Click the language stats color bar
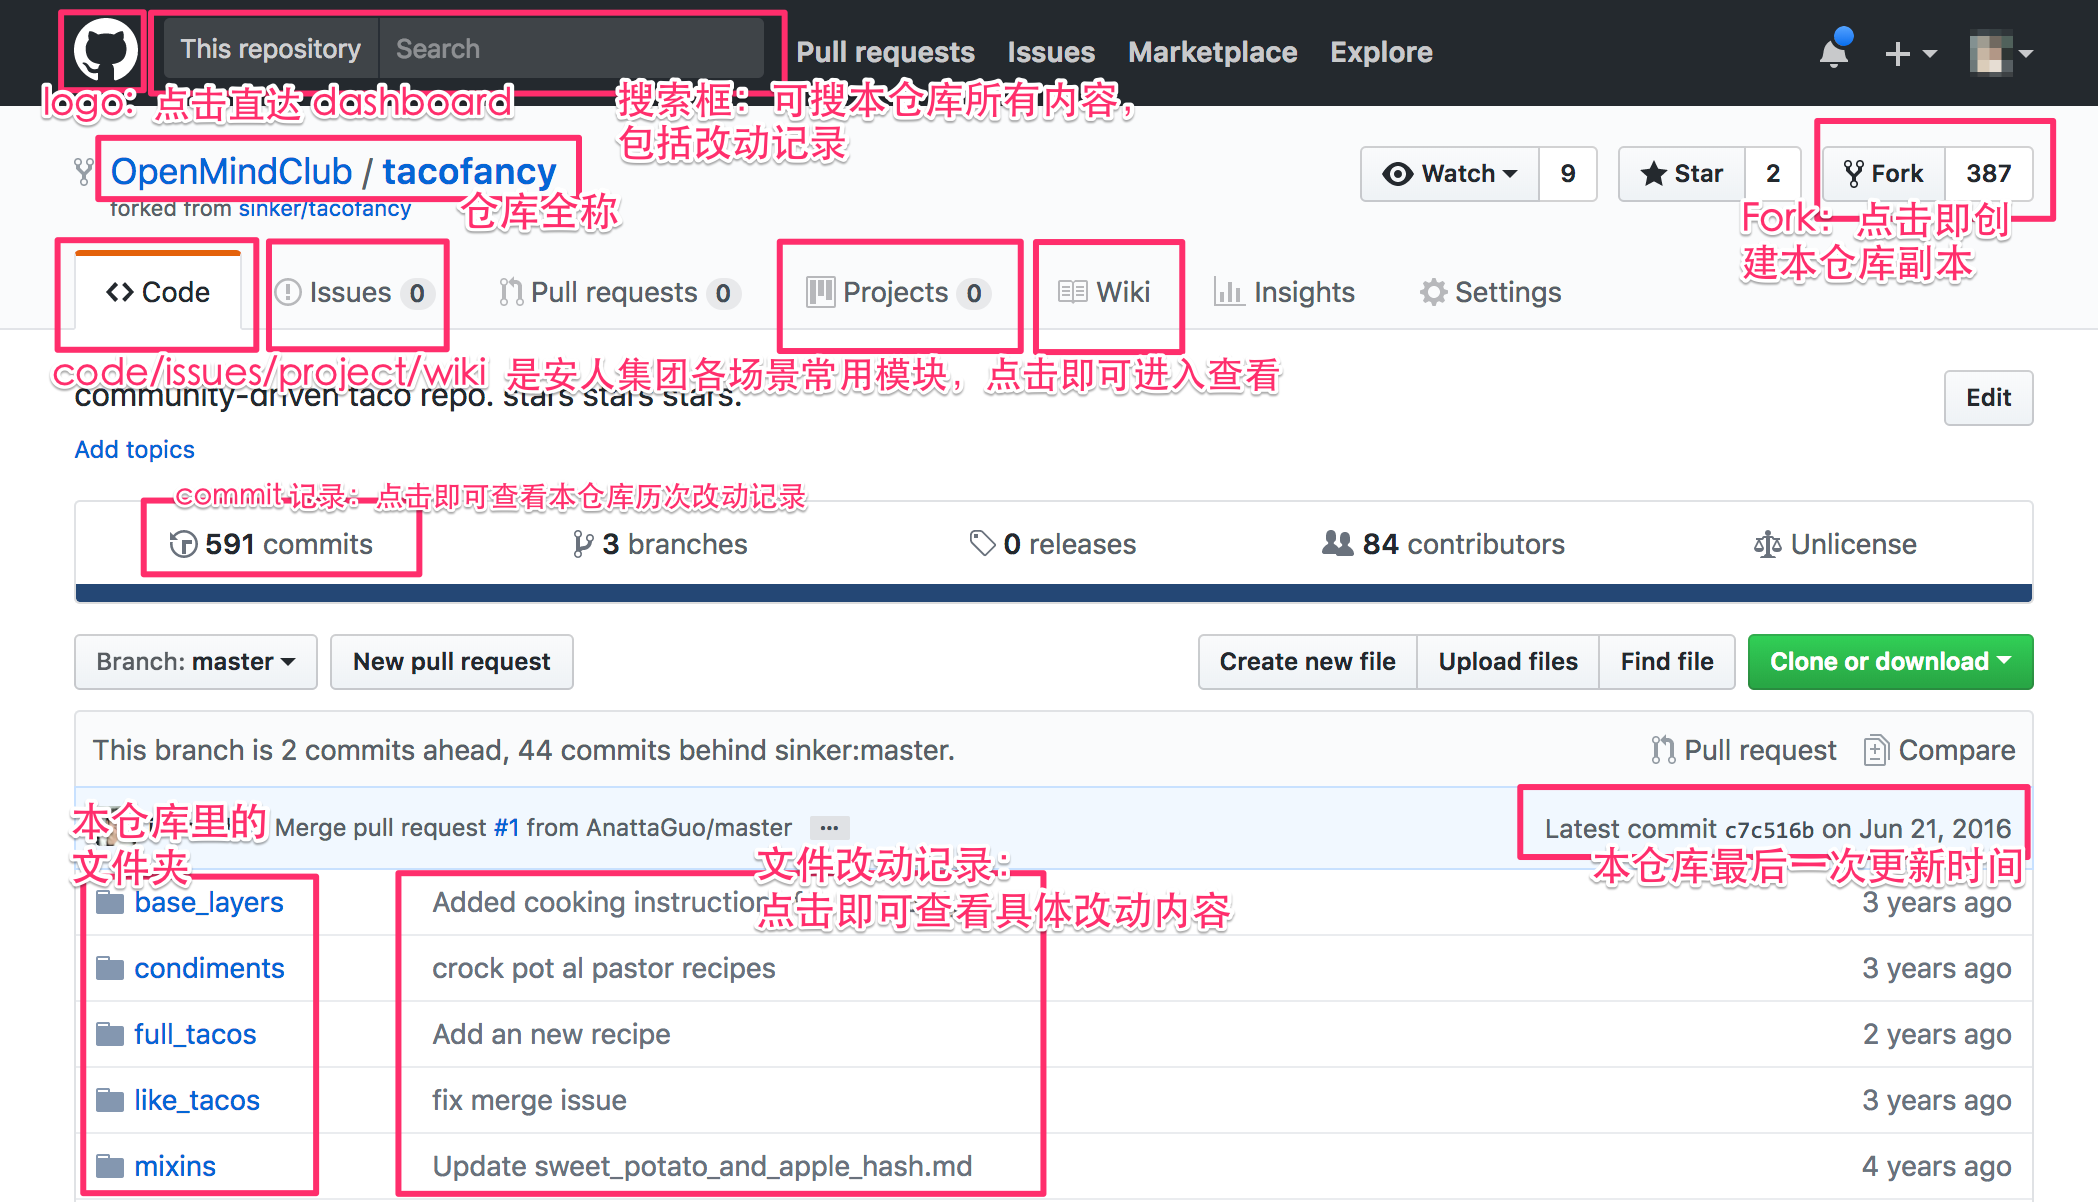The height and width of the screenshot is (1202, 2098). pyautogui.click(x=1054, y=593)
